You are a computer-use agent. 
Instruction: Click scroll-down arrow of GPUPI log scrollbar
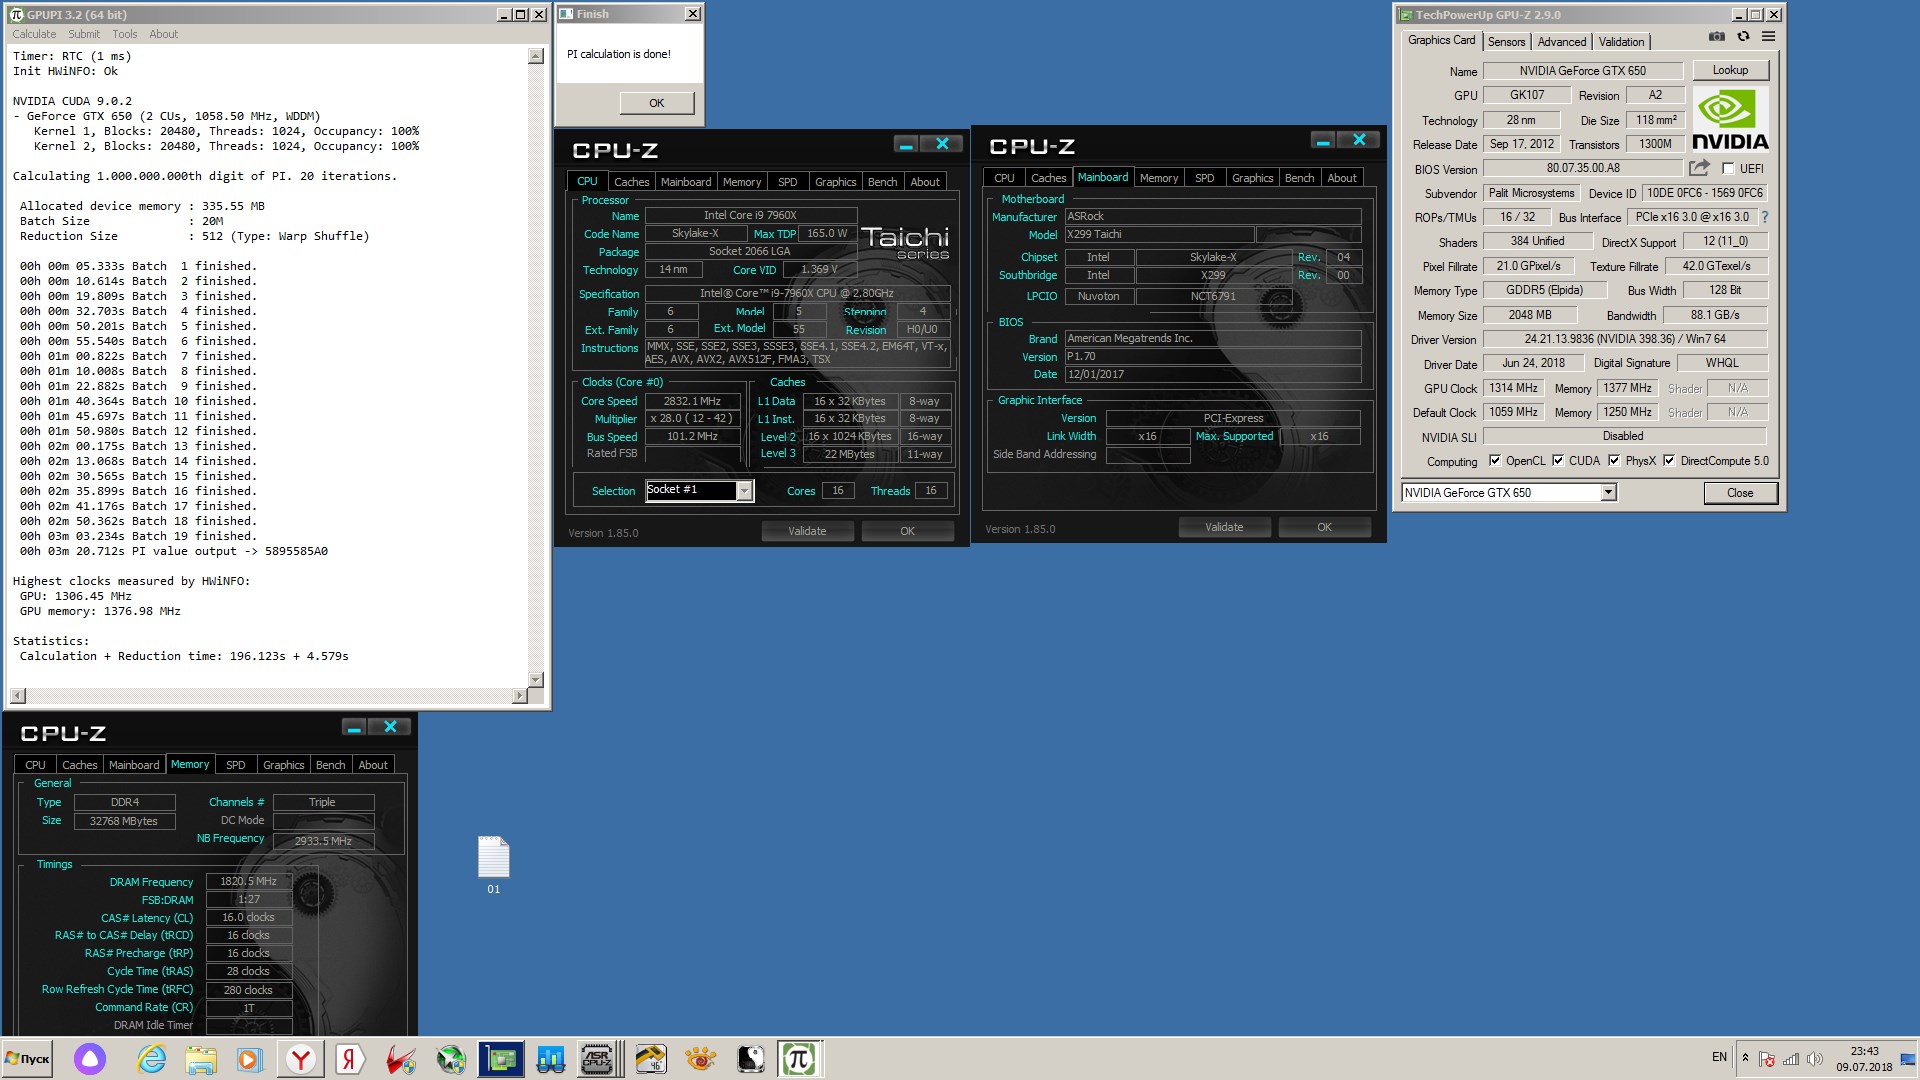535,679
